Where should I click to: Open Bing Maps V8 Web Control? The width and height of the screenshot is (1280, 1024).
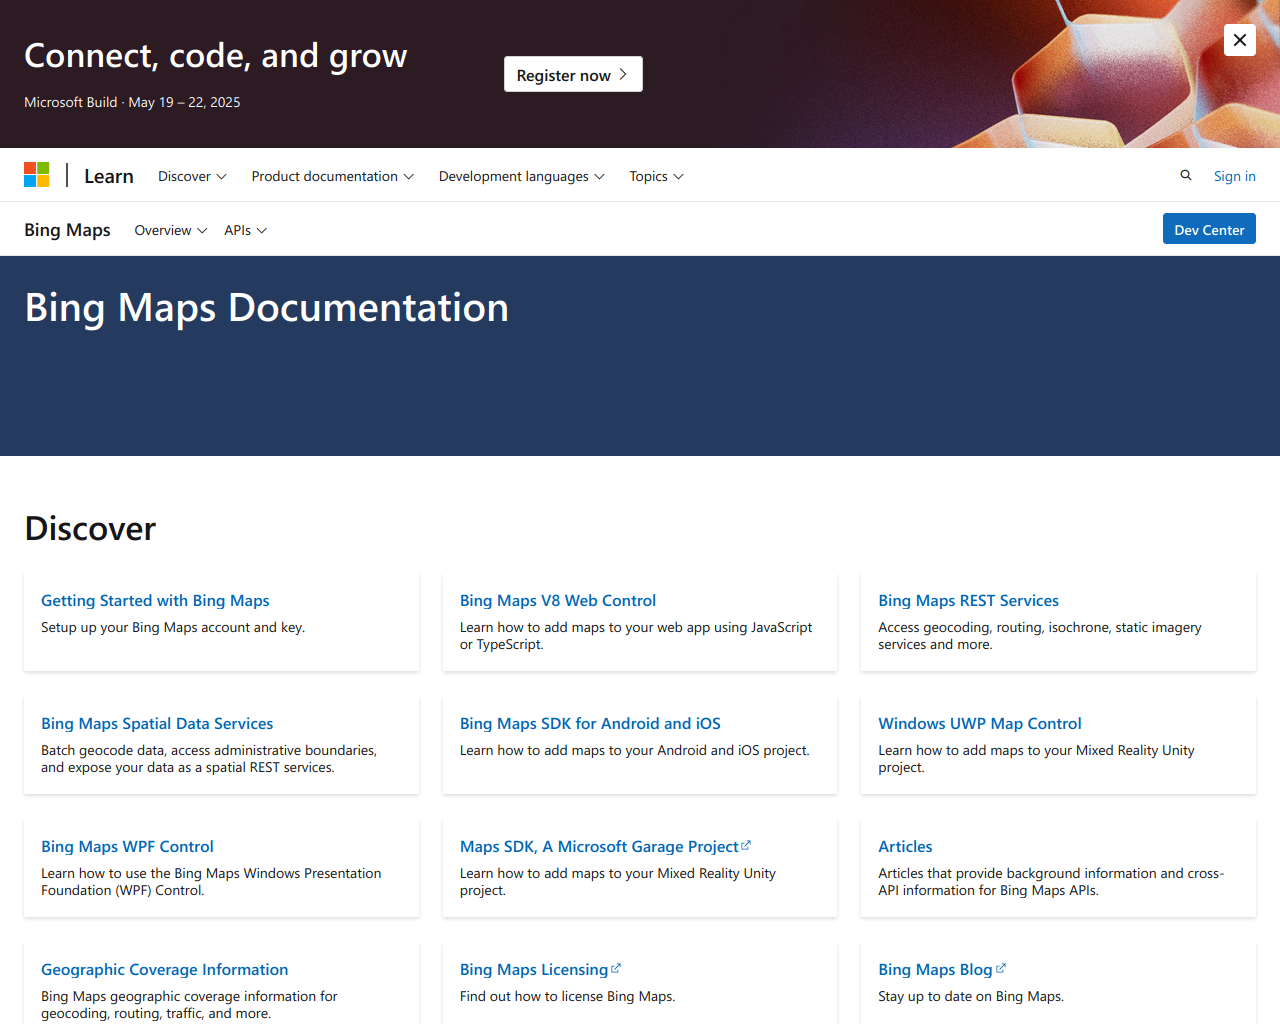558,600
